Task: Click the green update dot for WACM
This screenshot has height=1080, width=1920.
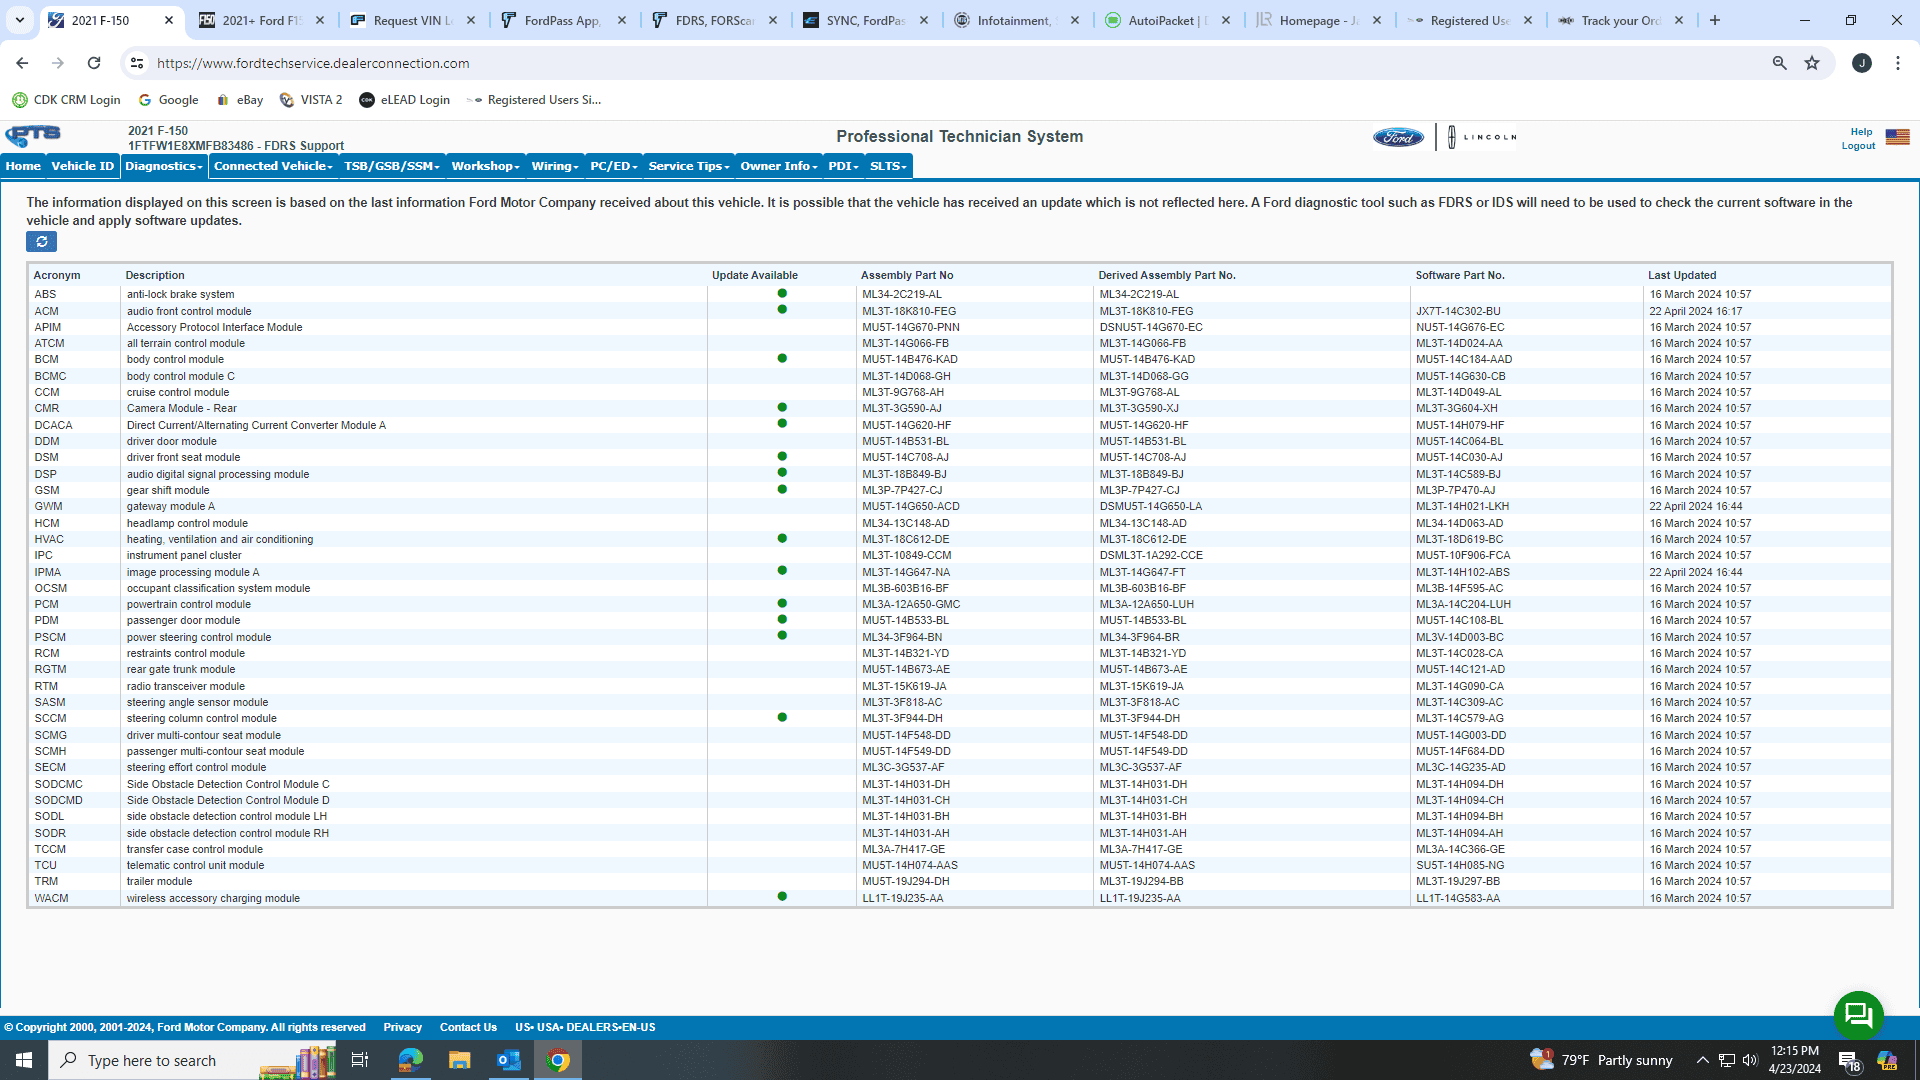Action: tap(782, 896)
